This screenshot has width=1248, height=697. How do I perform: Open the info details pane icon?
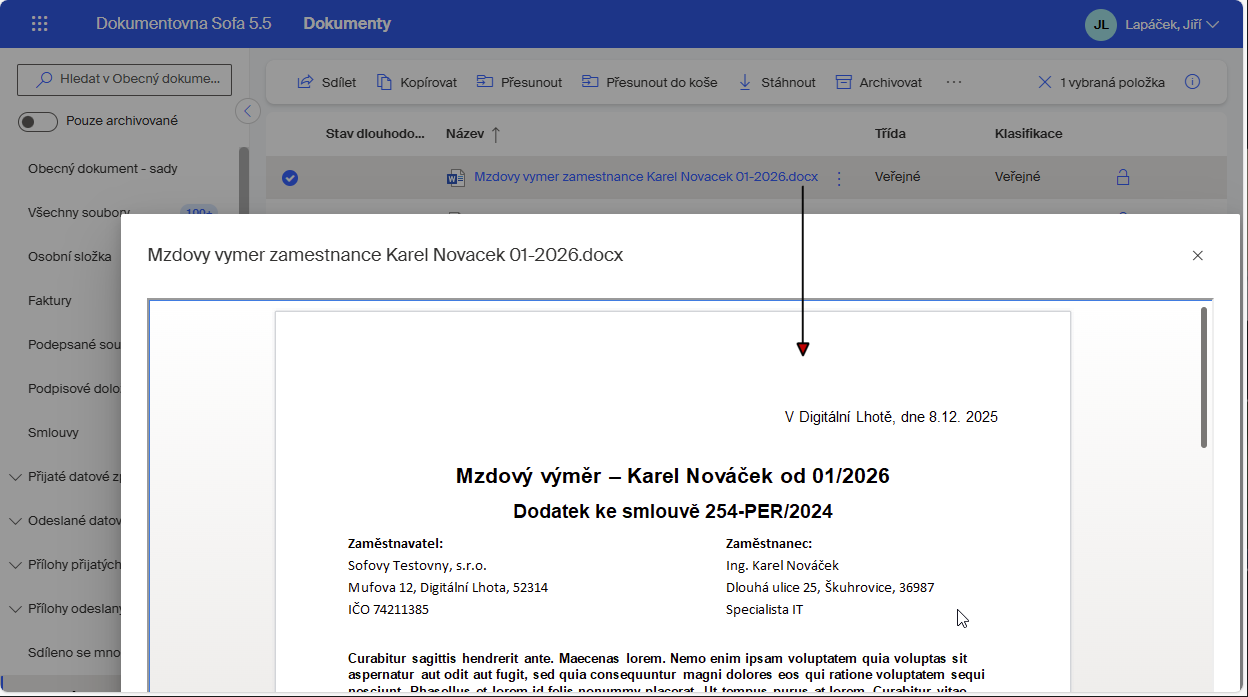pos(1192,82)
